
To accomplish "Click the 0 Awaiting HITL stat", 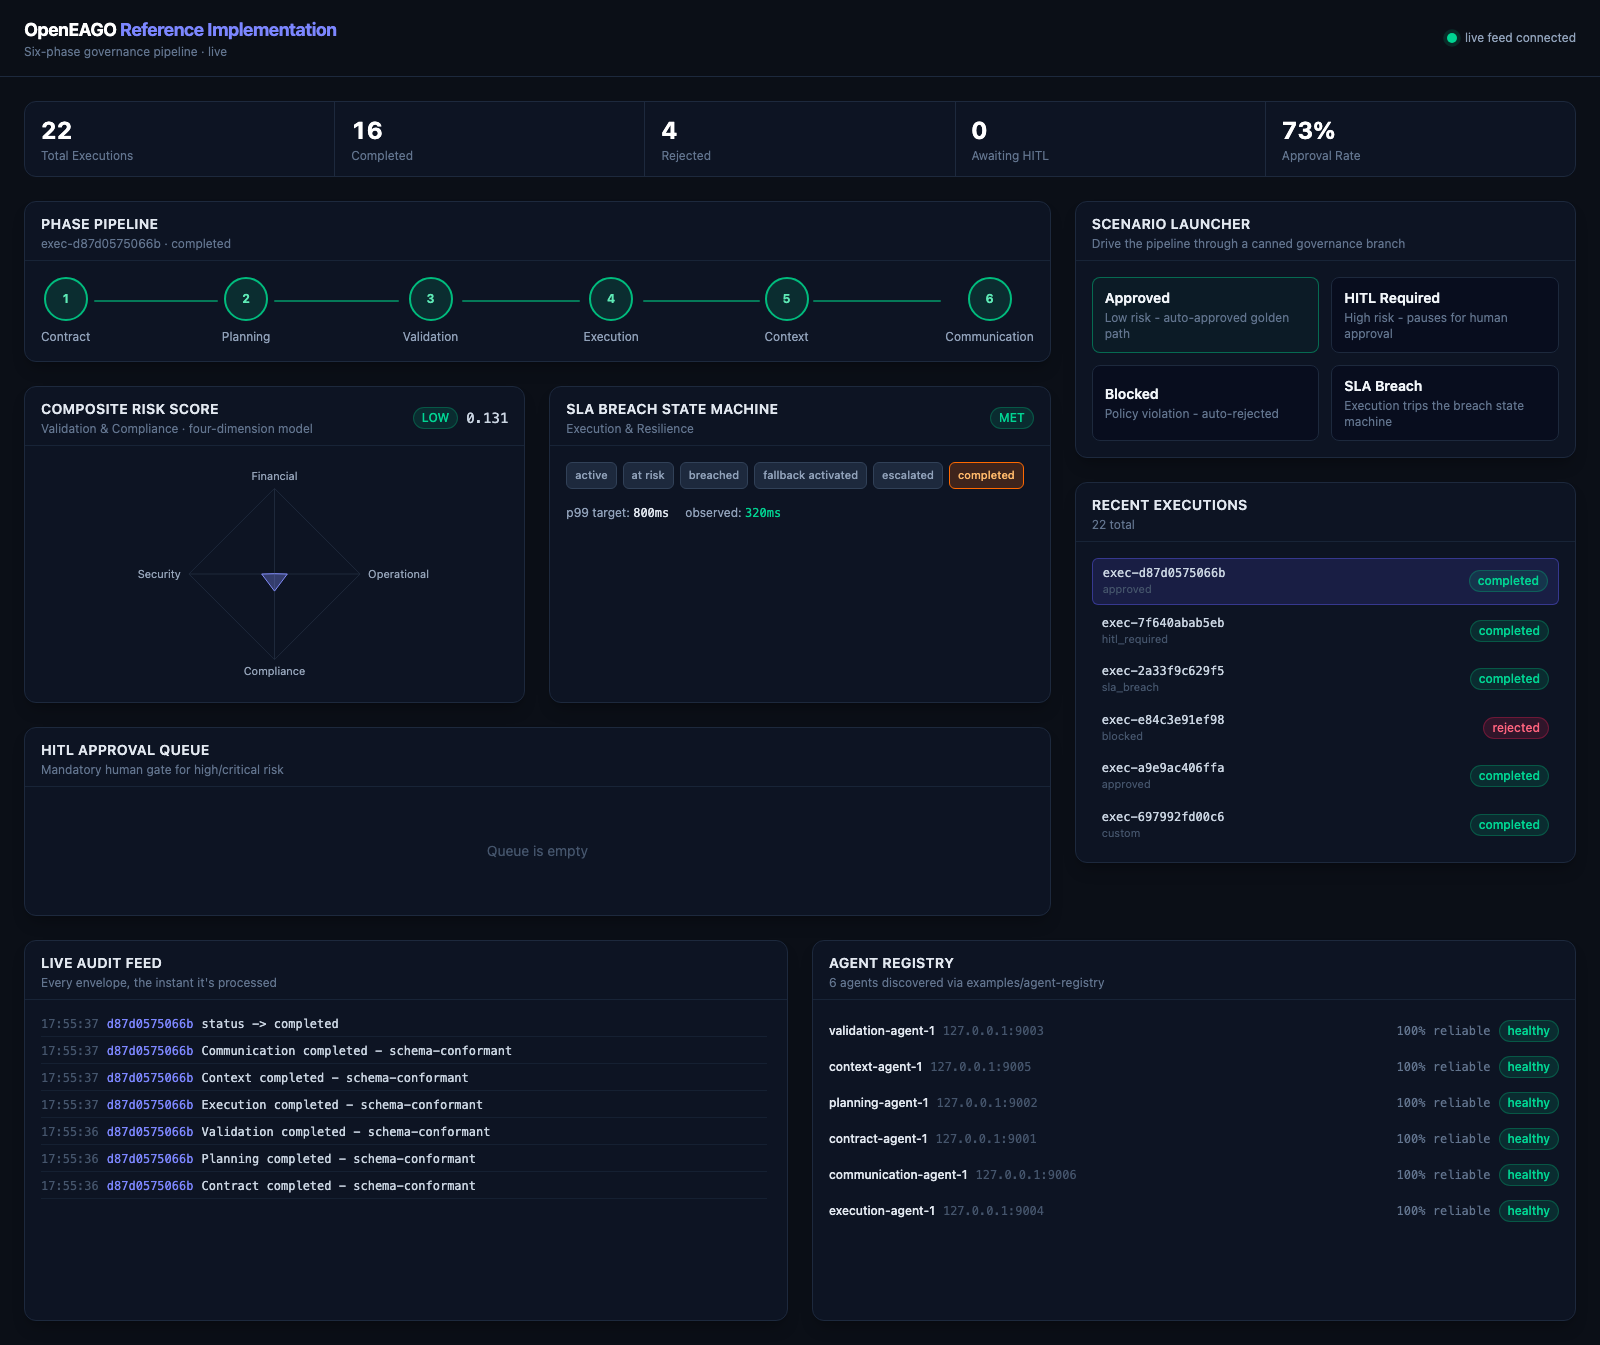I will click(1110, 139).
